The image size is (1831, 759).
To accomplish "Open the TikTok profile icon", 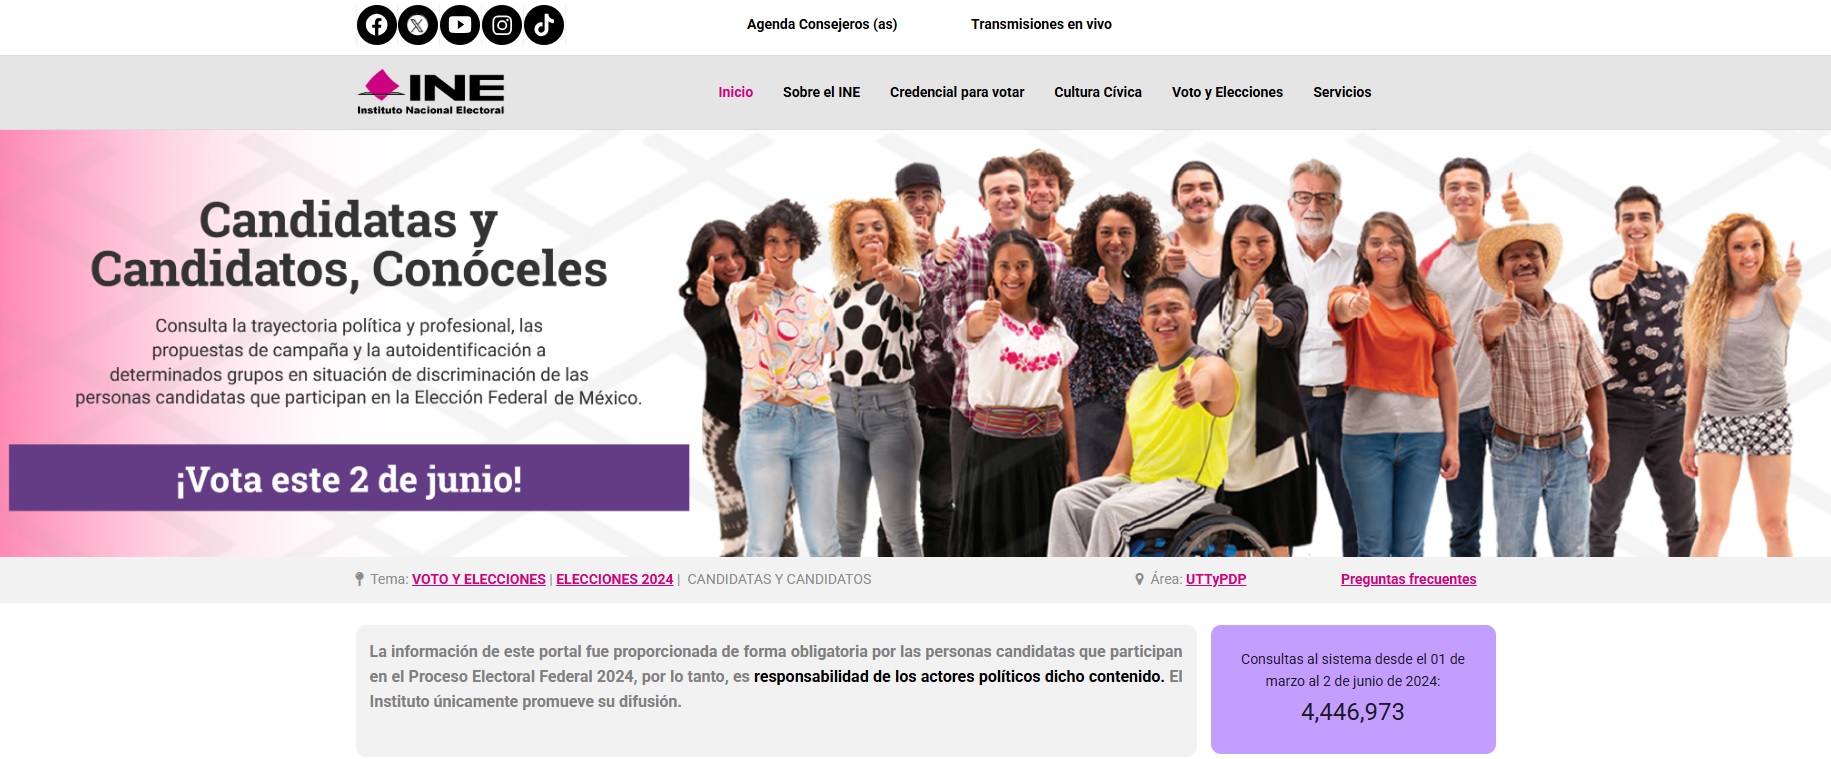I will coord(544,25).
